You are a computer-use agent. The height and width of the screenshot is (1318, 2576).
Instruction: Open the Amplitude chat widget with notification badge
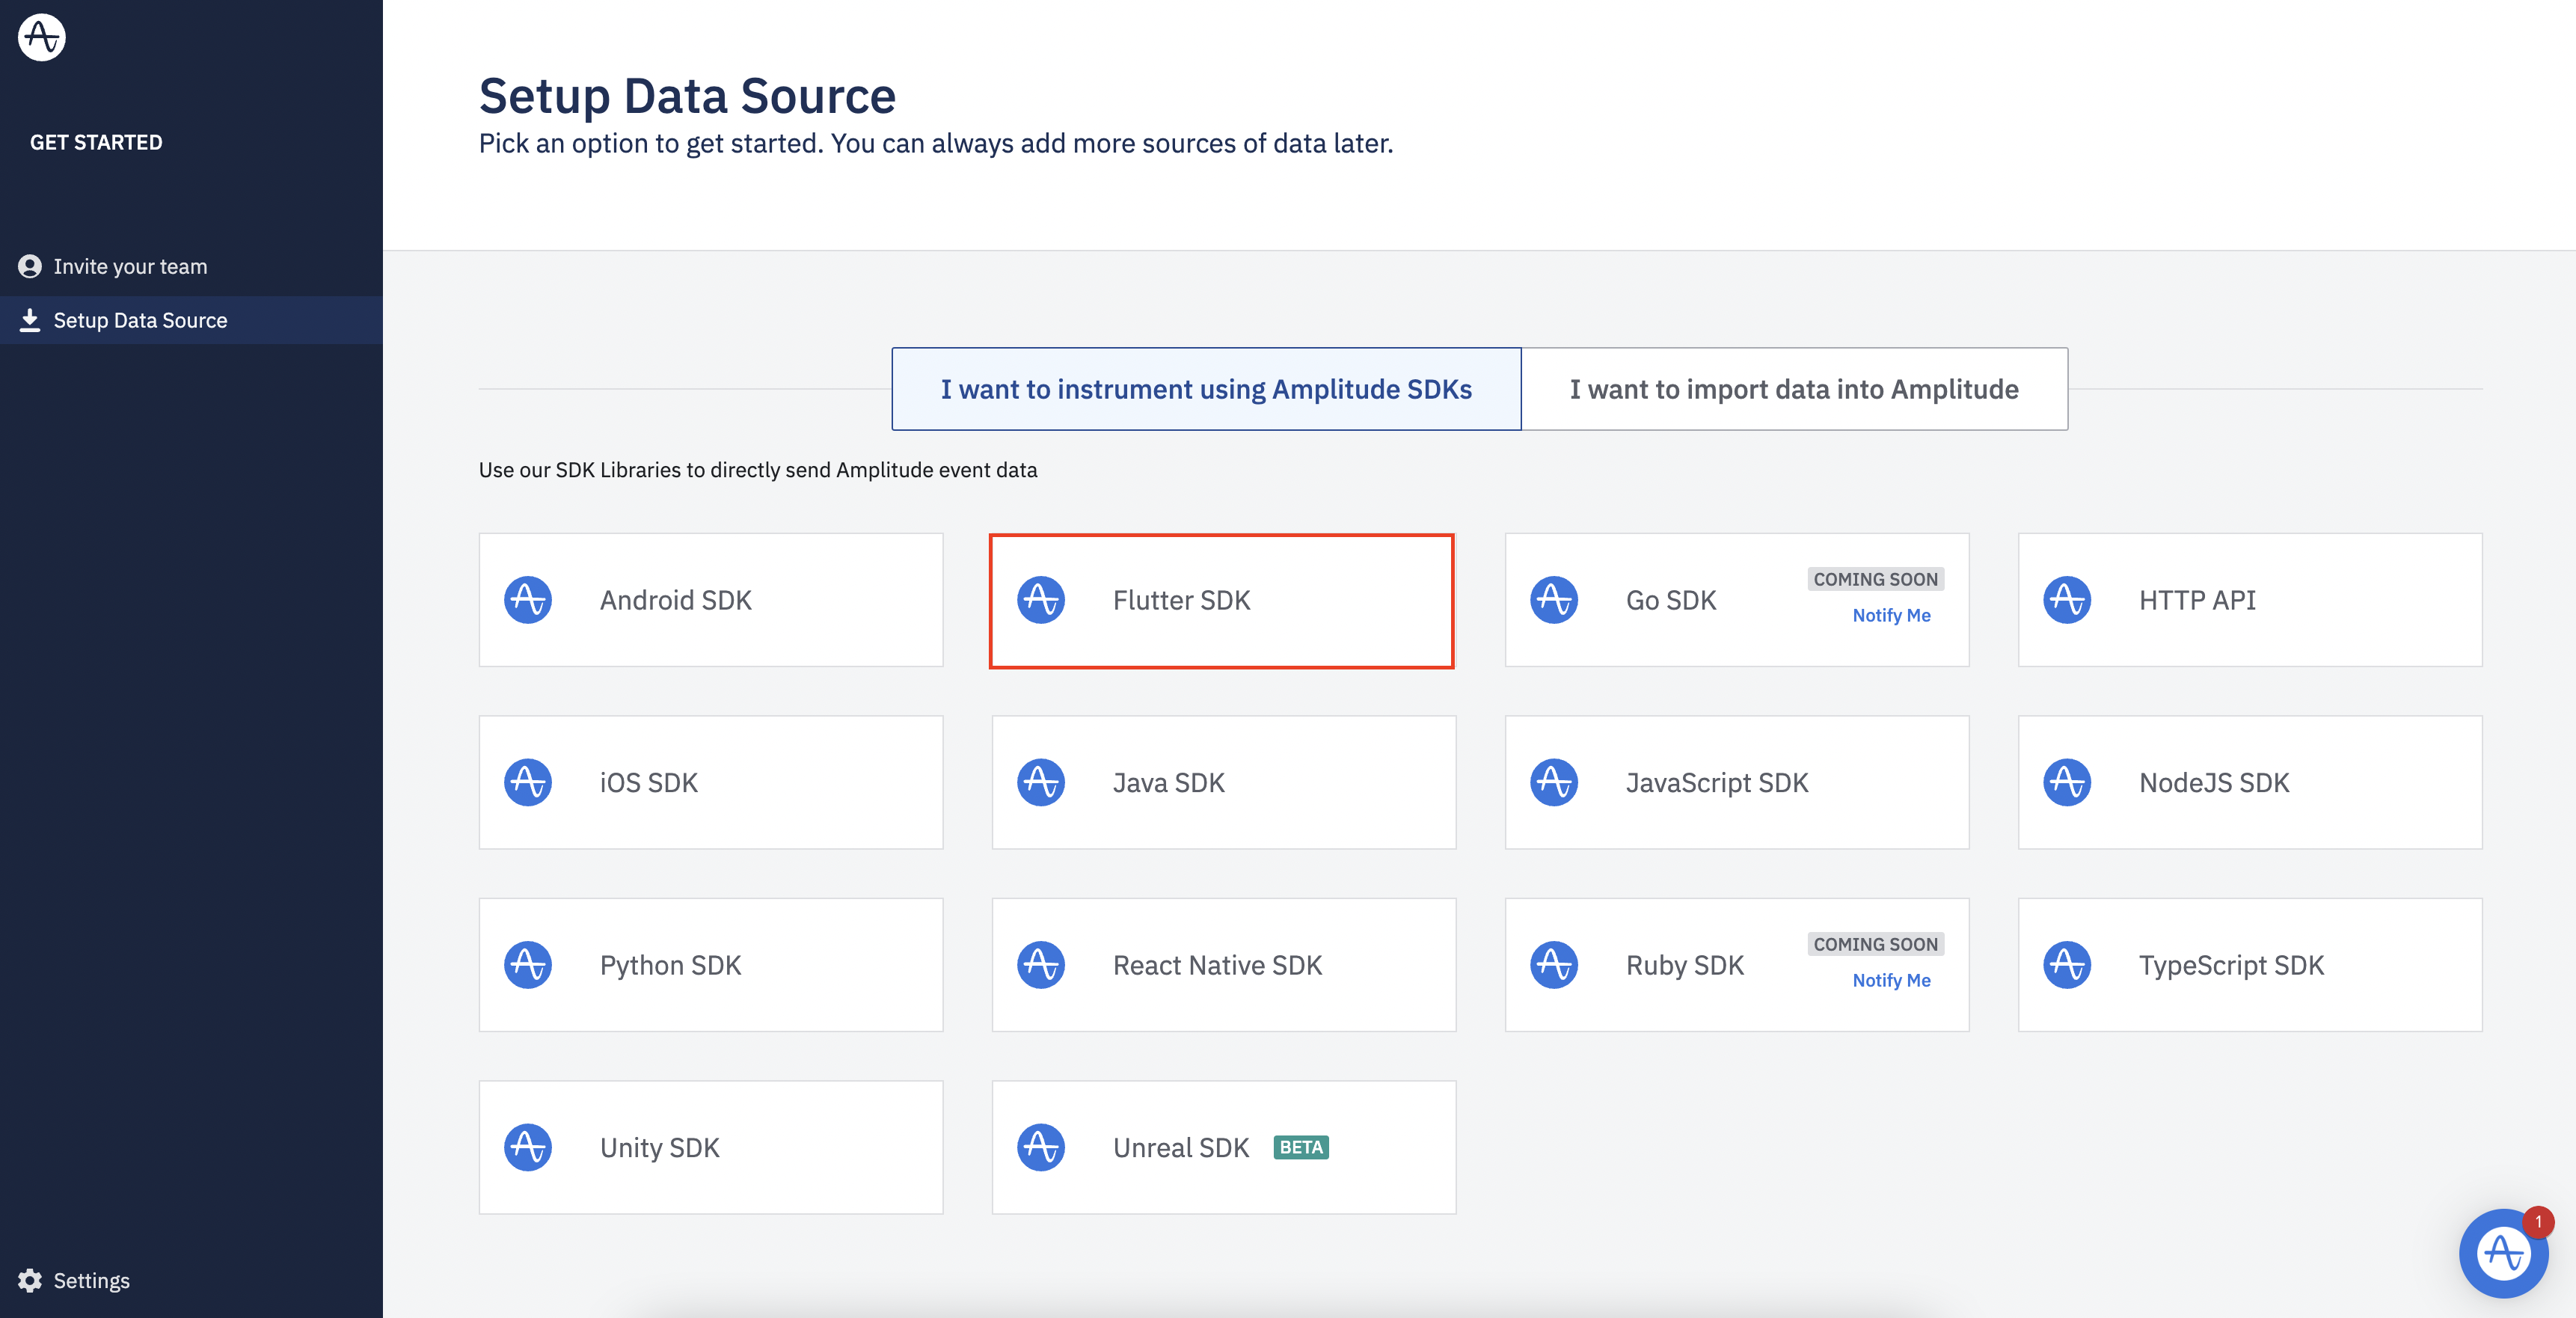coord(2503,1252)
